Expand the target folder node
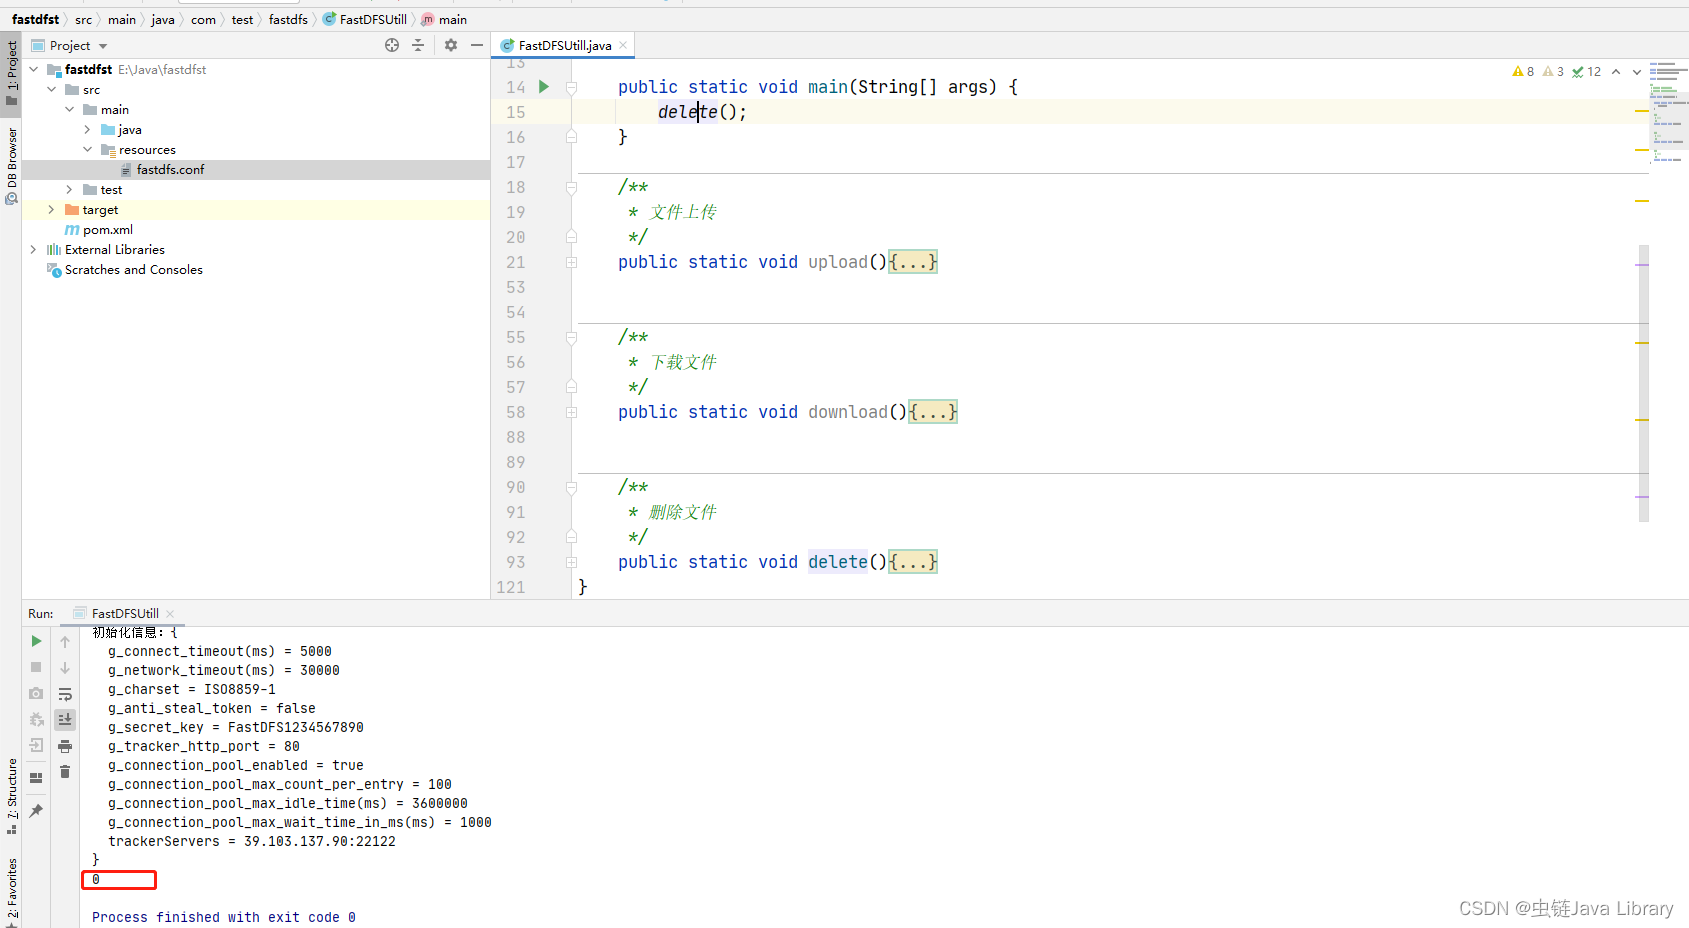 [x=52, y=209]
